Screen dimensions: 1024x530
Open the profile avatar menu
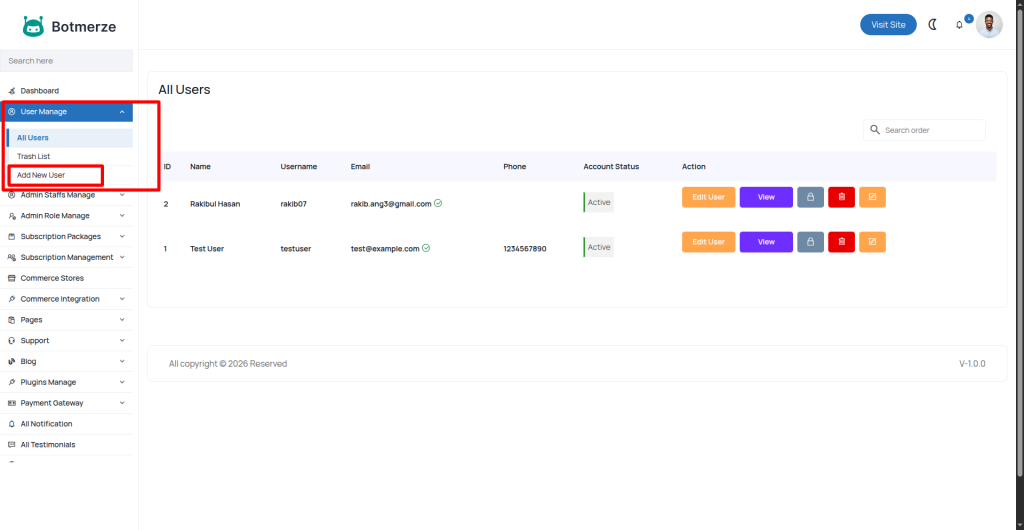point(989,25)
